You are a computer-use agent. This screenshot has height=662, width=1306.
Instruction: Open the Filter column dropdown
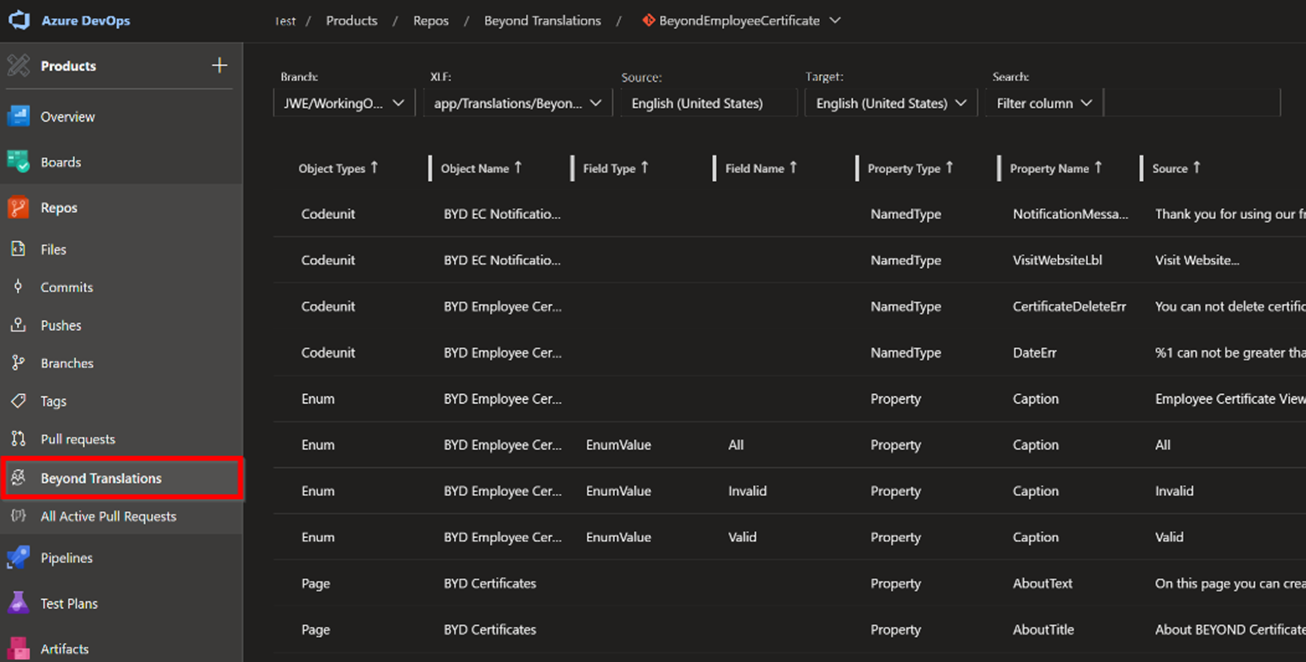coord(1043,103)
